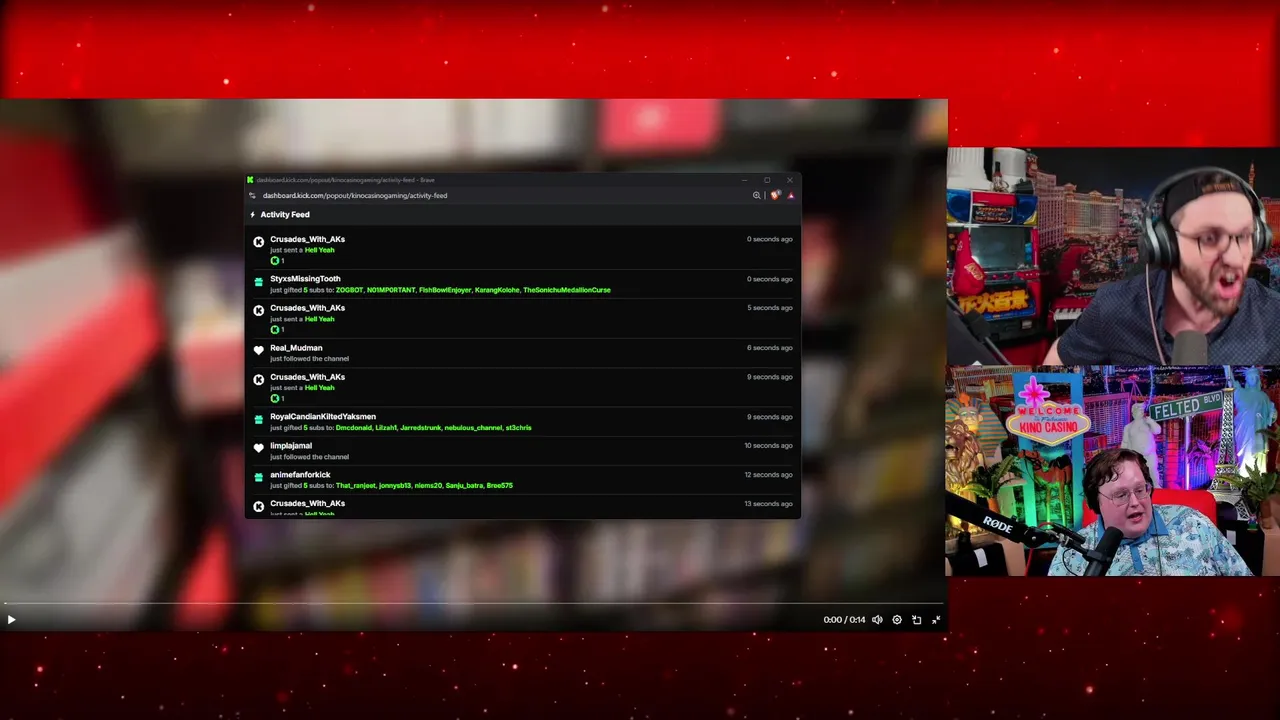Click the dashboard.kick.com address bar URL

(355, 195)
